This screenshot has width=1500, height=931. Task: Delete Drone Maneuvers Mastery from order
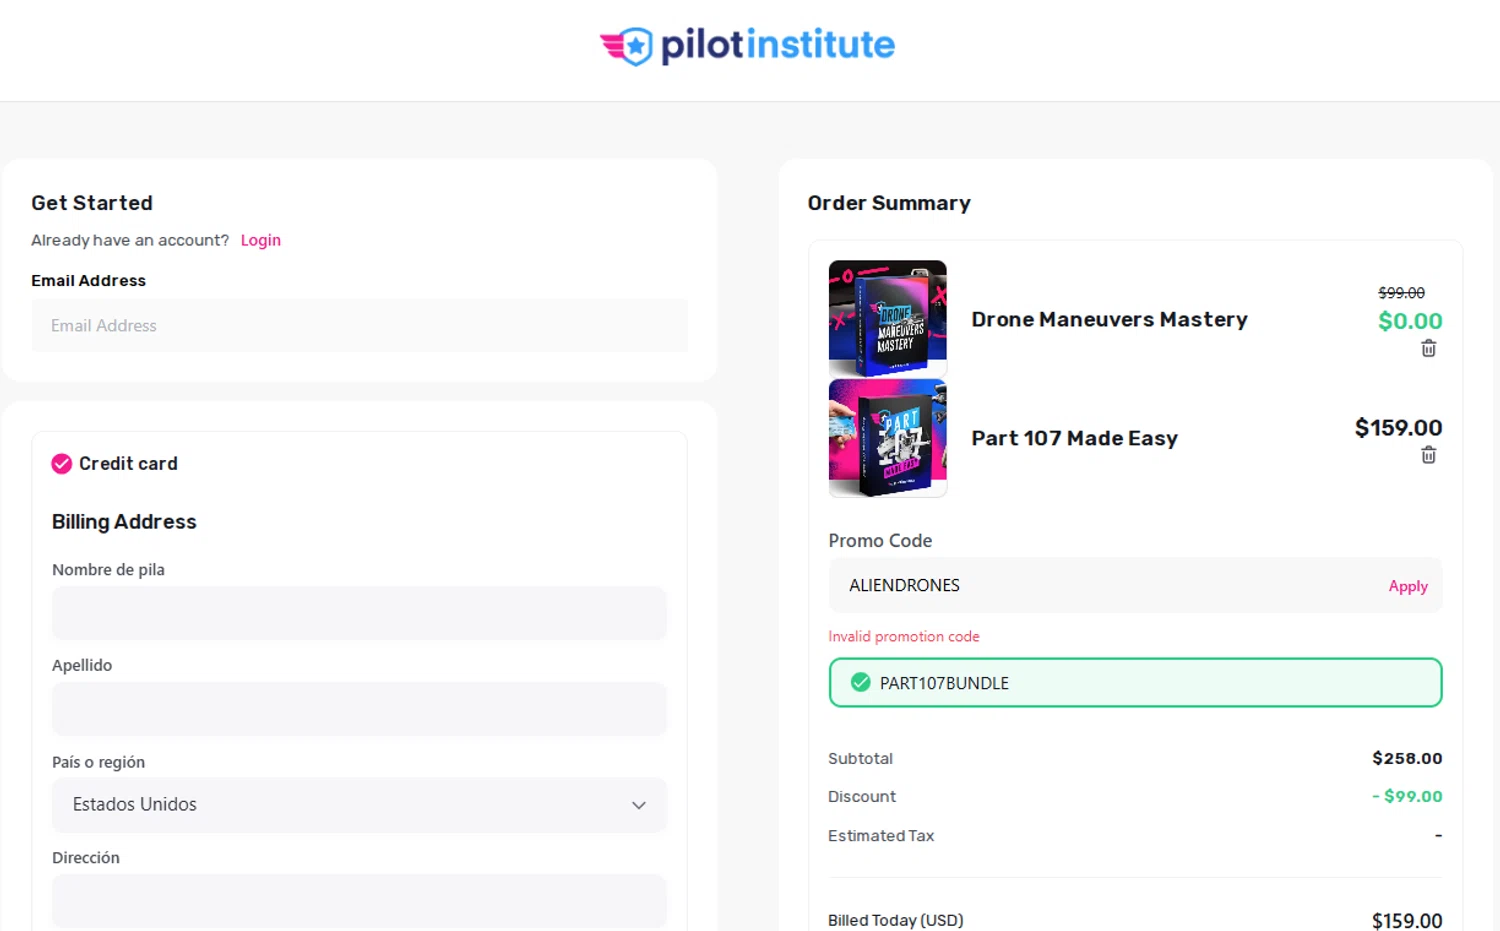1428,348
